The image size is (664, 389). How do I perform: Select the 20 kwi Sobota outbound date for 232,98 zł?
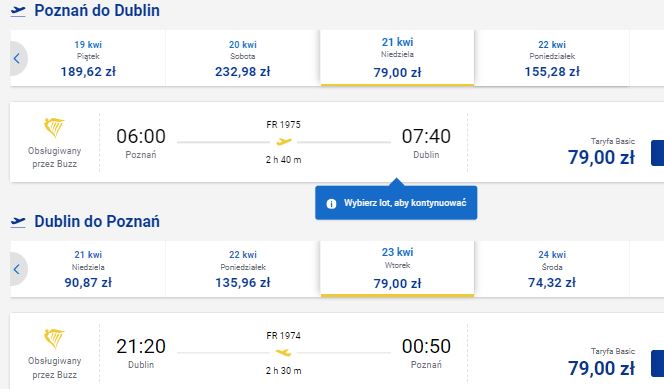tap(243, 58)
